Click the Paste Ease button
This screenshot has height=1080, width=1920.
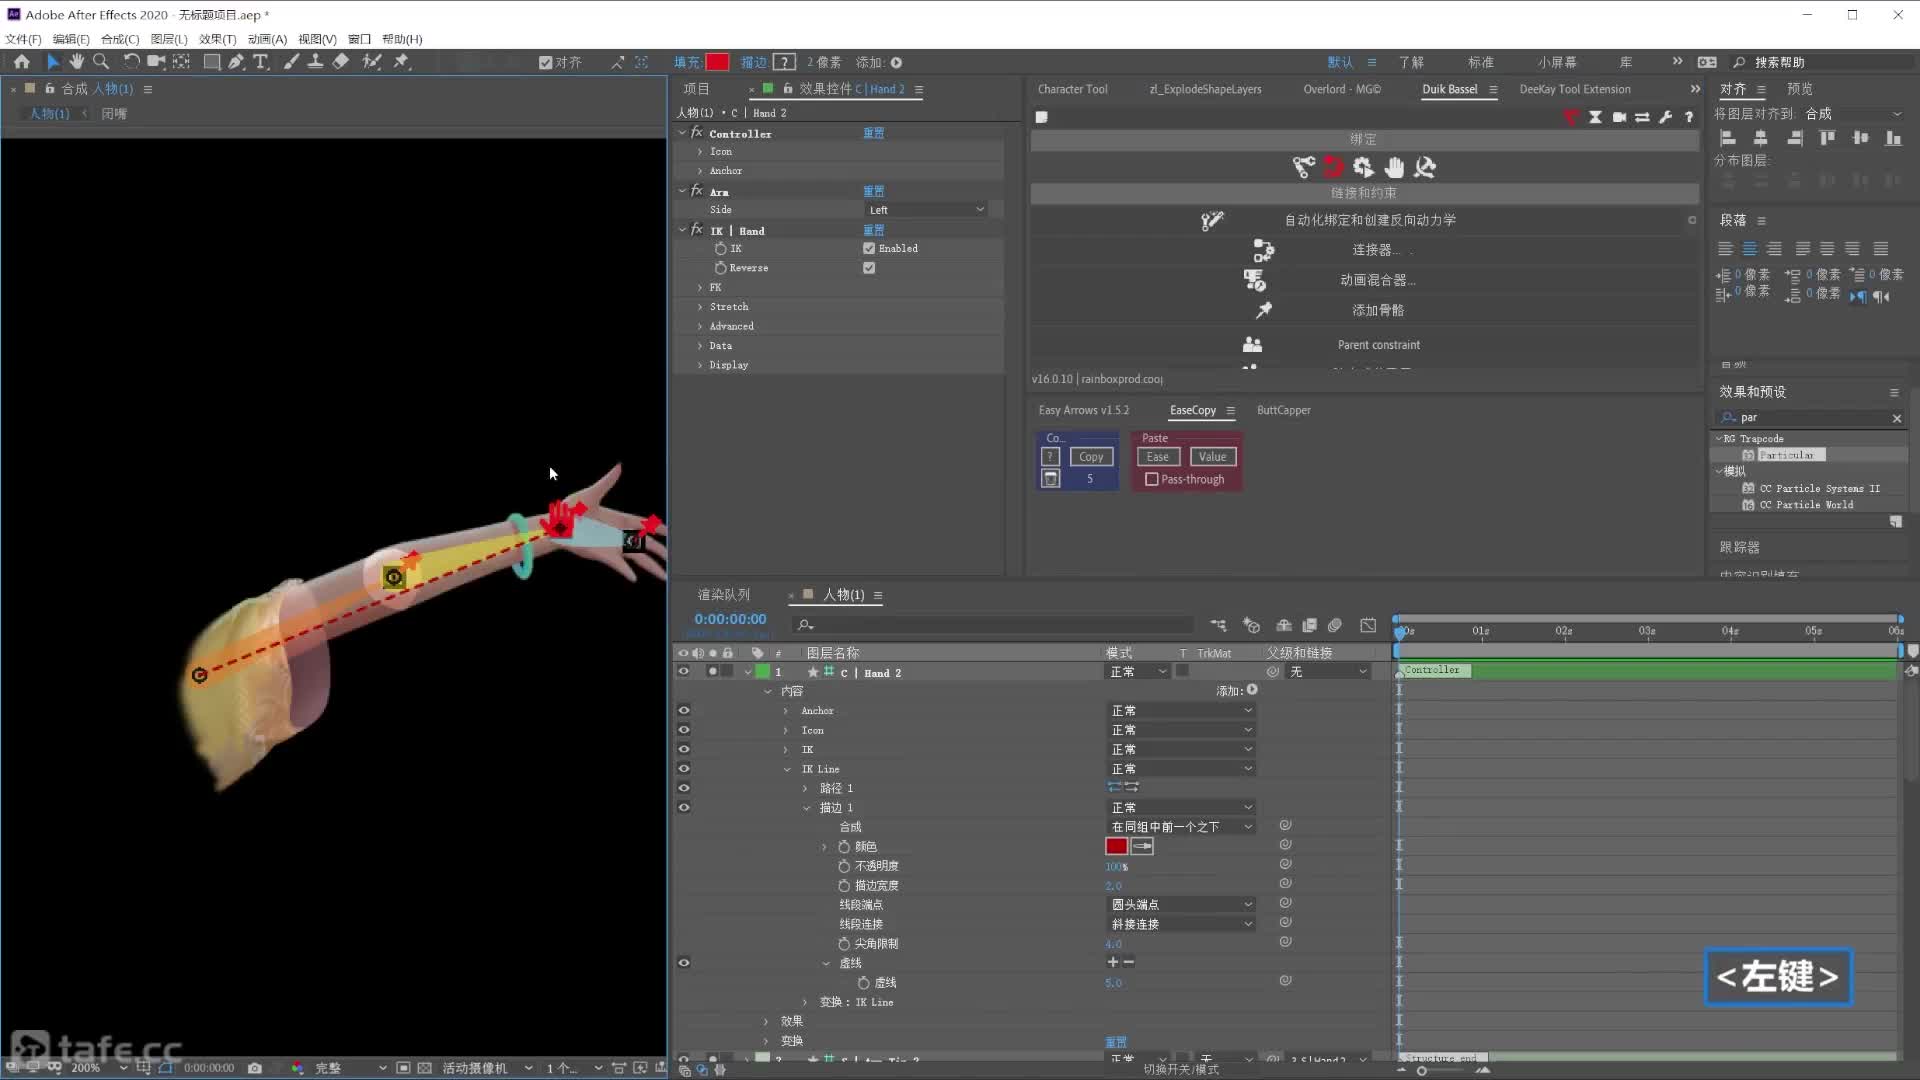pos(1157,457)
